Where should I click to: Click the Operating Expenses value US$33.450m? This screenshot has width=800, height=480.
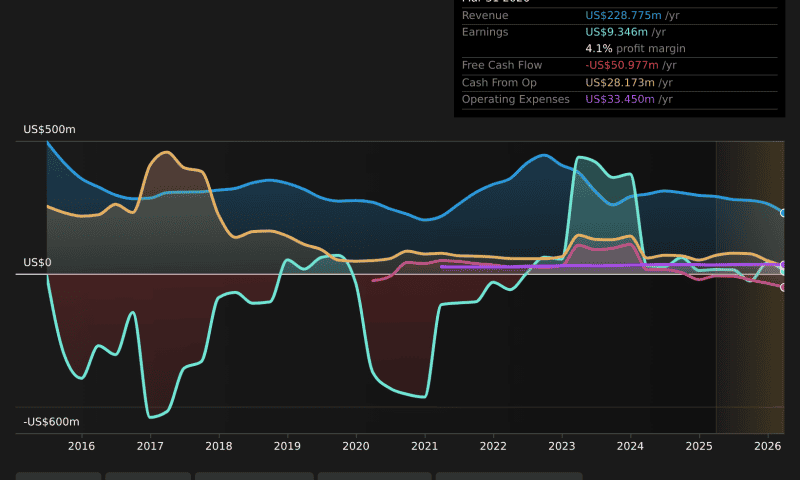tap(619, 99)
